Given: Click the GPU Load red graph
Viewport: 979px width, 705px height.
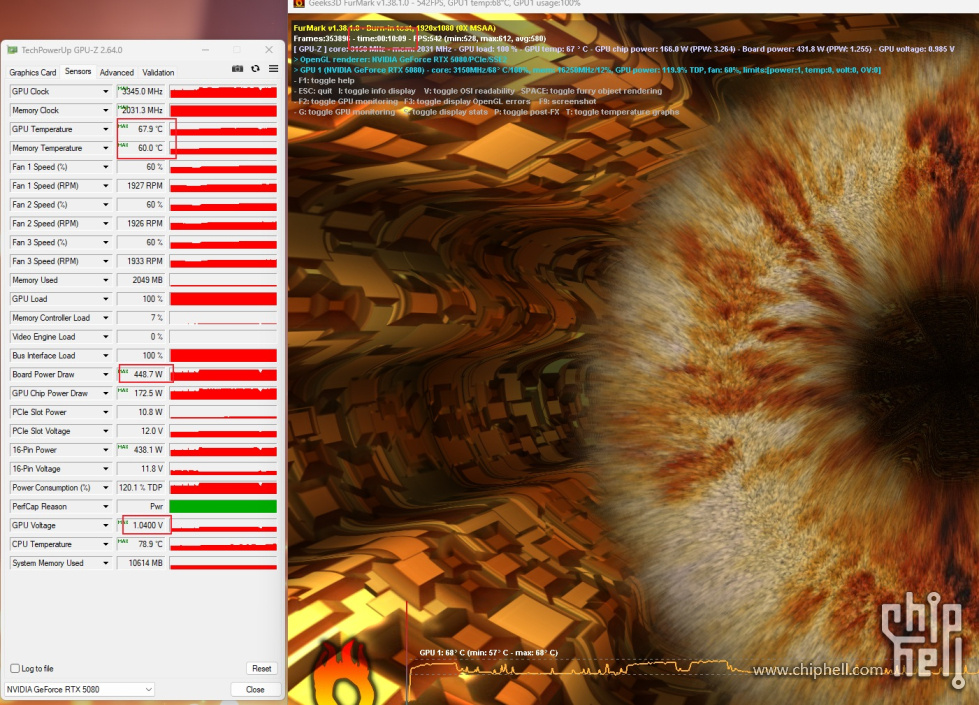Looking at the screenshot, I should pyautogui.click(x=223, y=299).
